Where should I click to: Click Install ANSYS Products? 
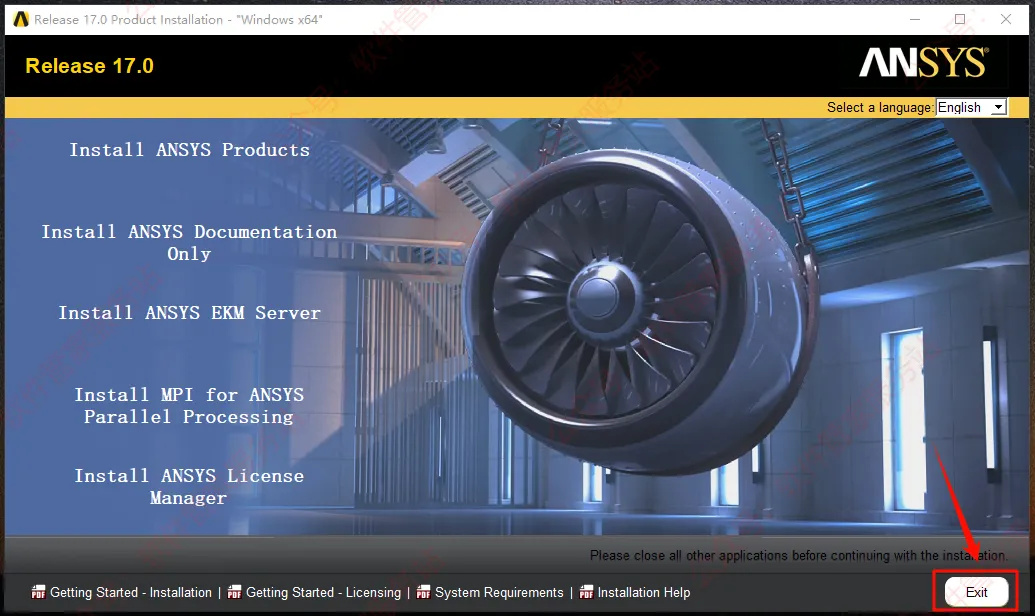tap(189, 150)
